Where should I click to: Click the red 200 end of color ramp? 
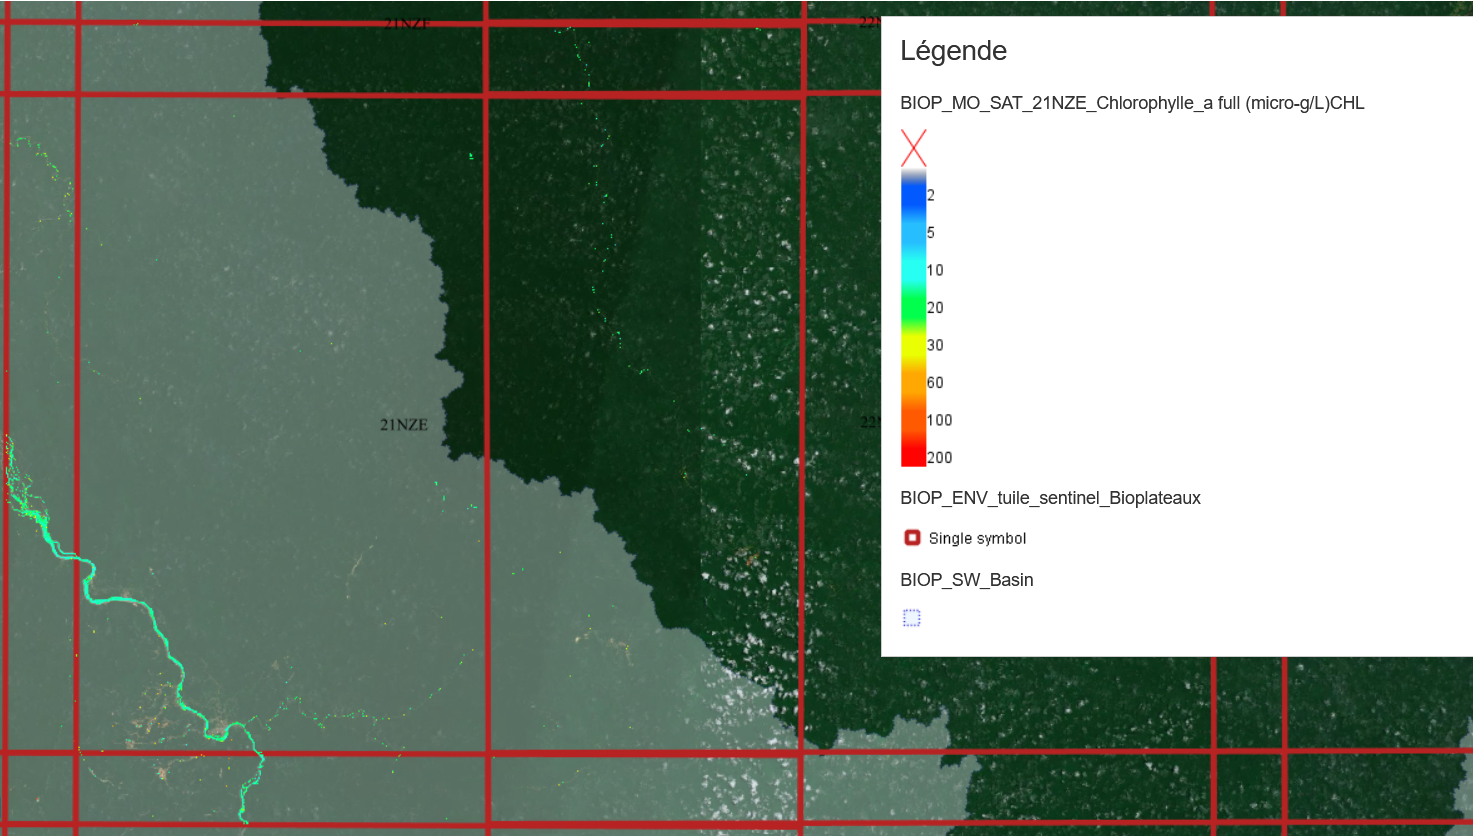coord(913,457)
